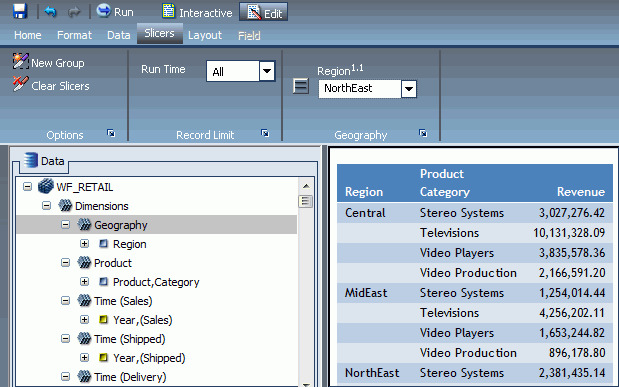This screenshot has width=619, height=387.
Task: Open the Data ribbon tab
Action: (x=118, y=35)
